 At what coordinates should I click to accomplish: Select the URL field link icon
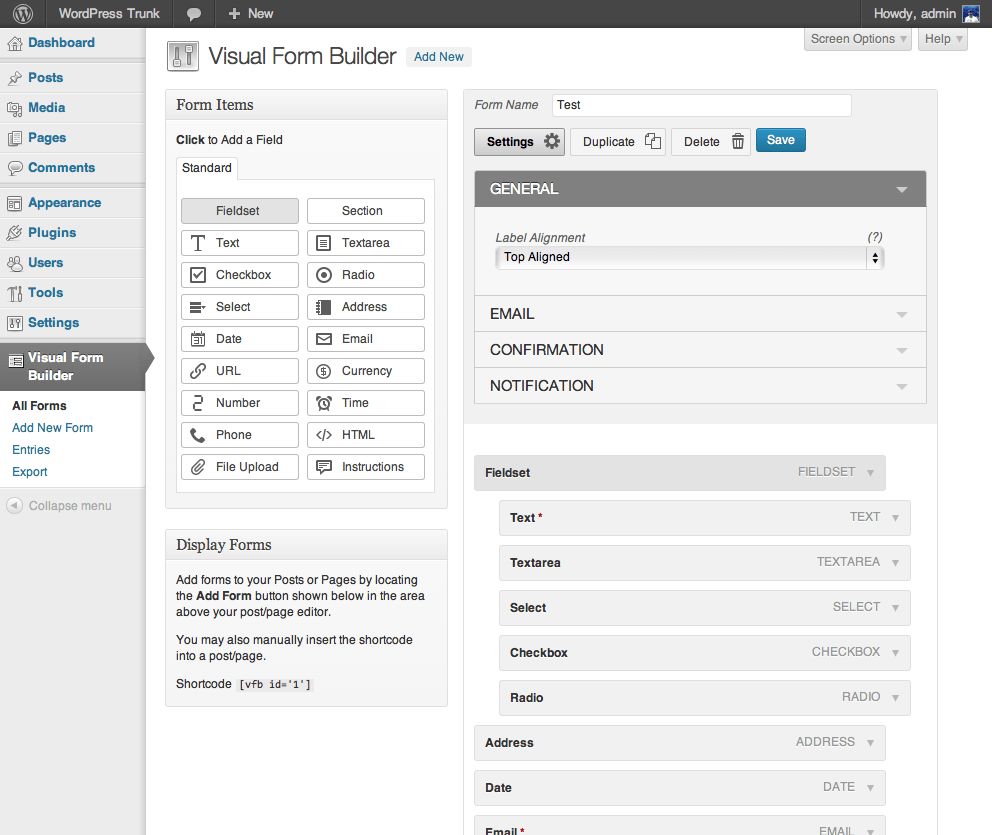200,371
